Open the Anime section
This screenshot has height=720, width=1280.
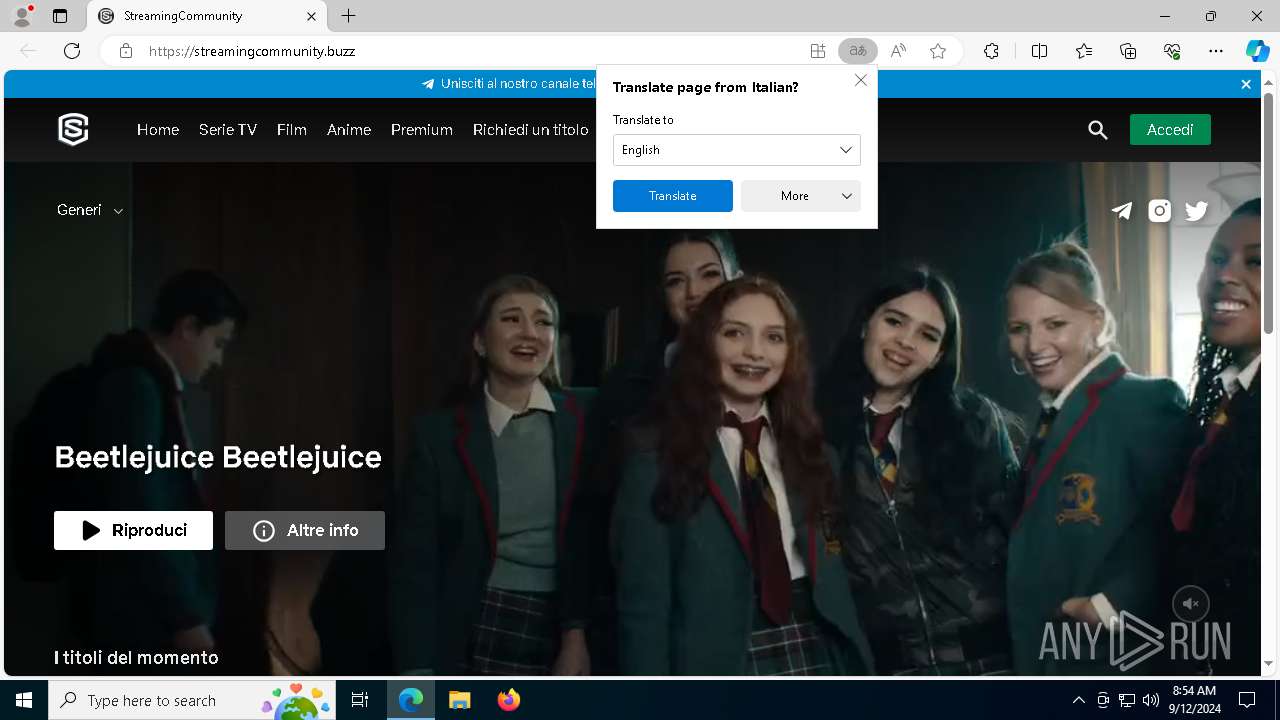(349, 130)
